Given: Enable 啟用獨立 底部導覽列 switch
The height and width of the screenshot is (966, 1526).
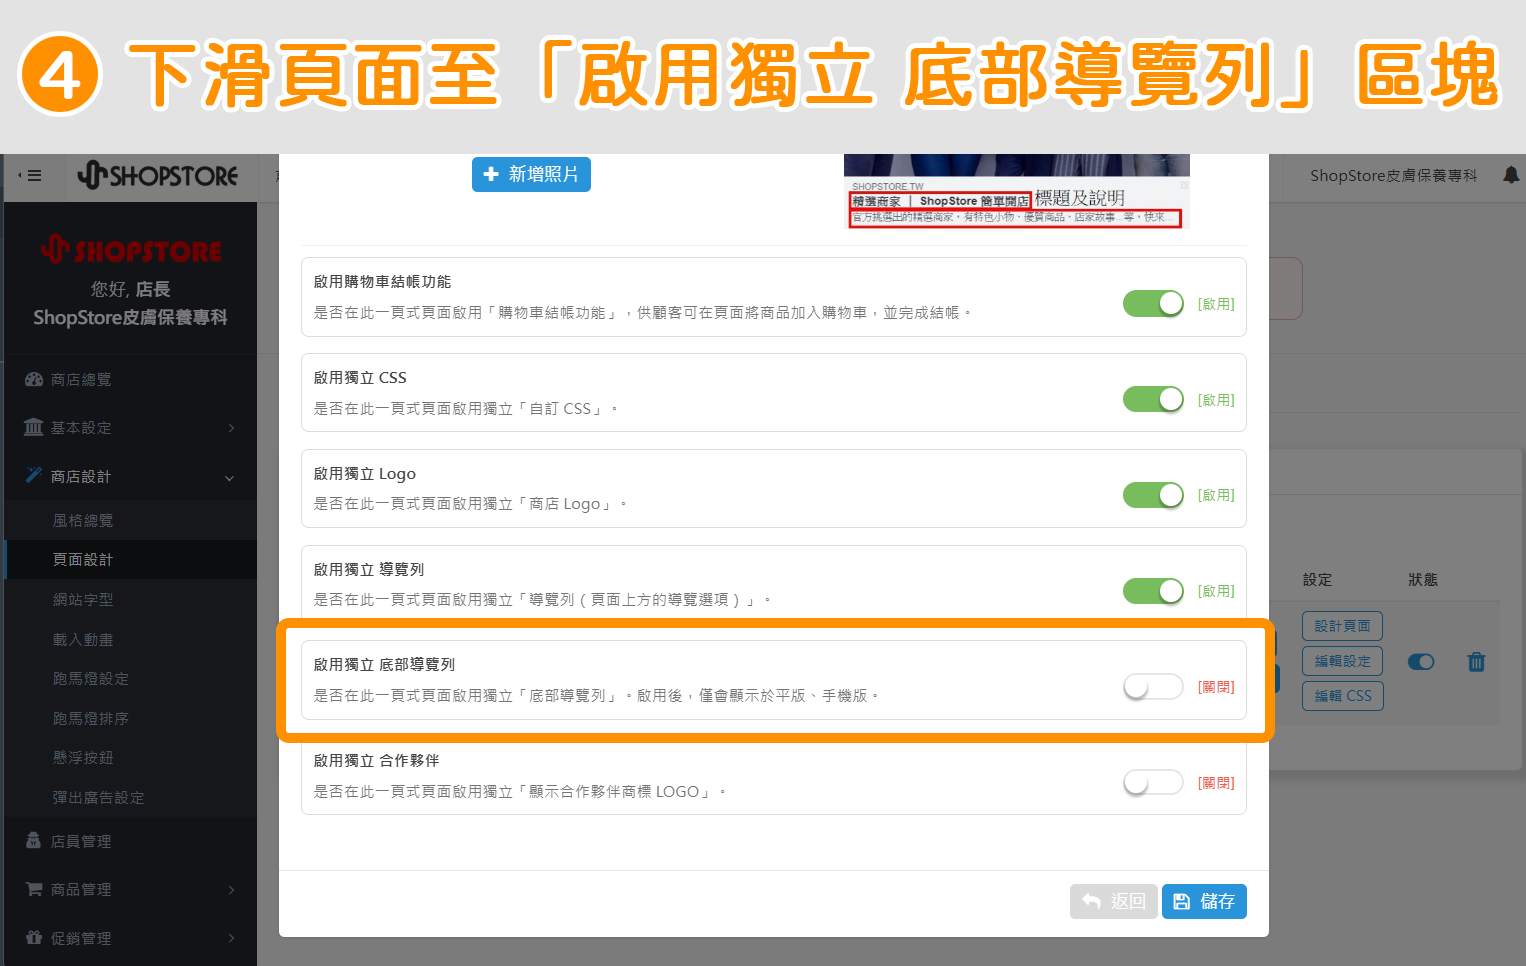Looking at the screenshot, I should (x=1153, y=686).
